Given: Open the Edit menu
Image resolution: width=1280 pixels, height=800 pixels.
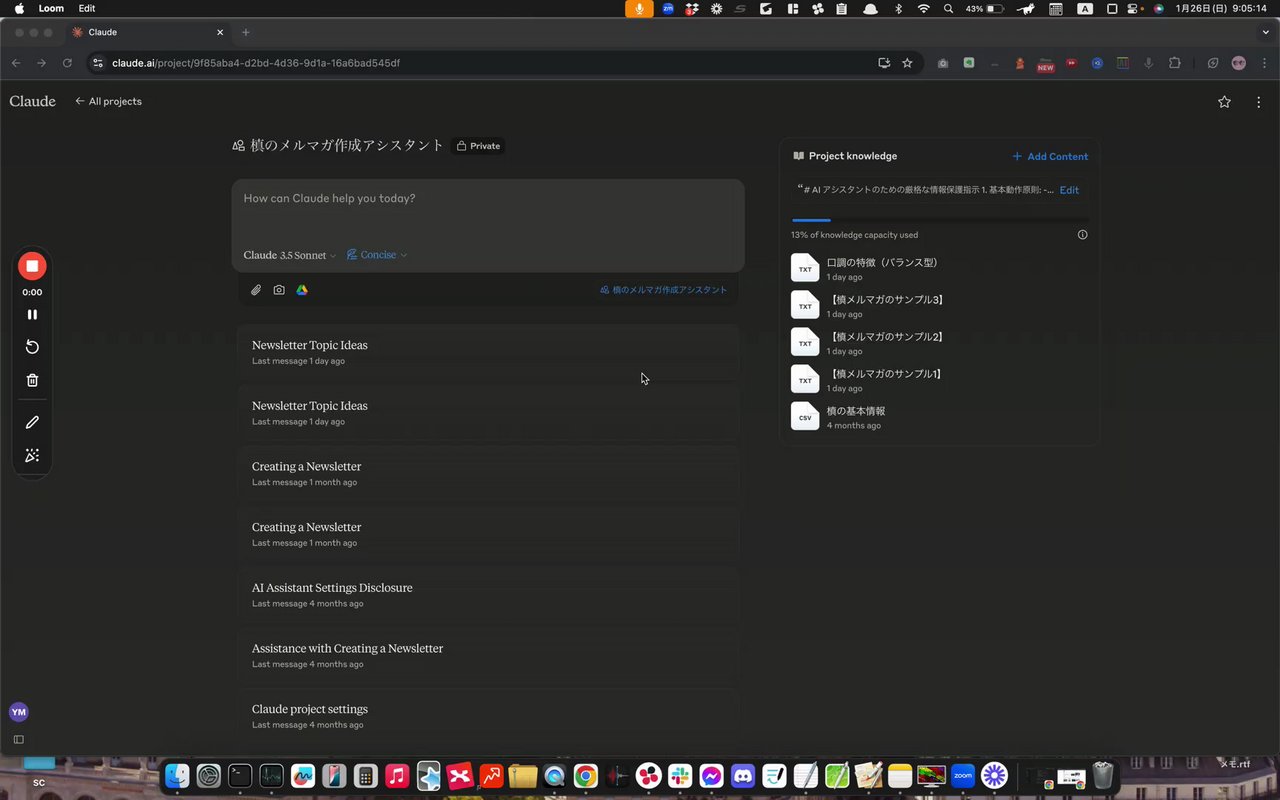Looking at the screenshot, I should coord(87,8).
